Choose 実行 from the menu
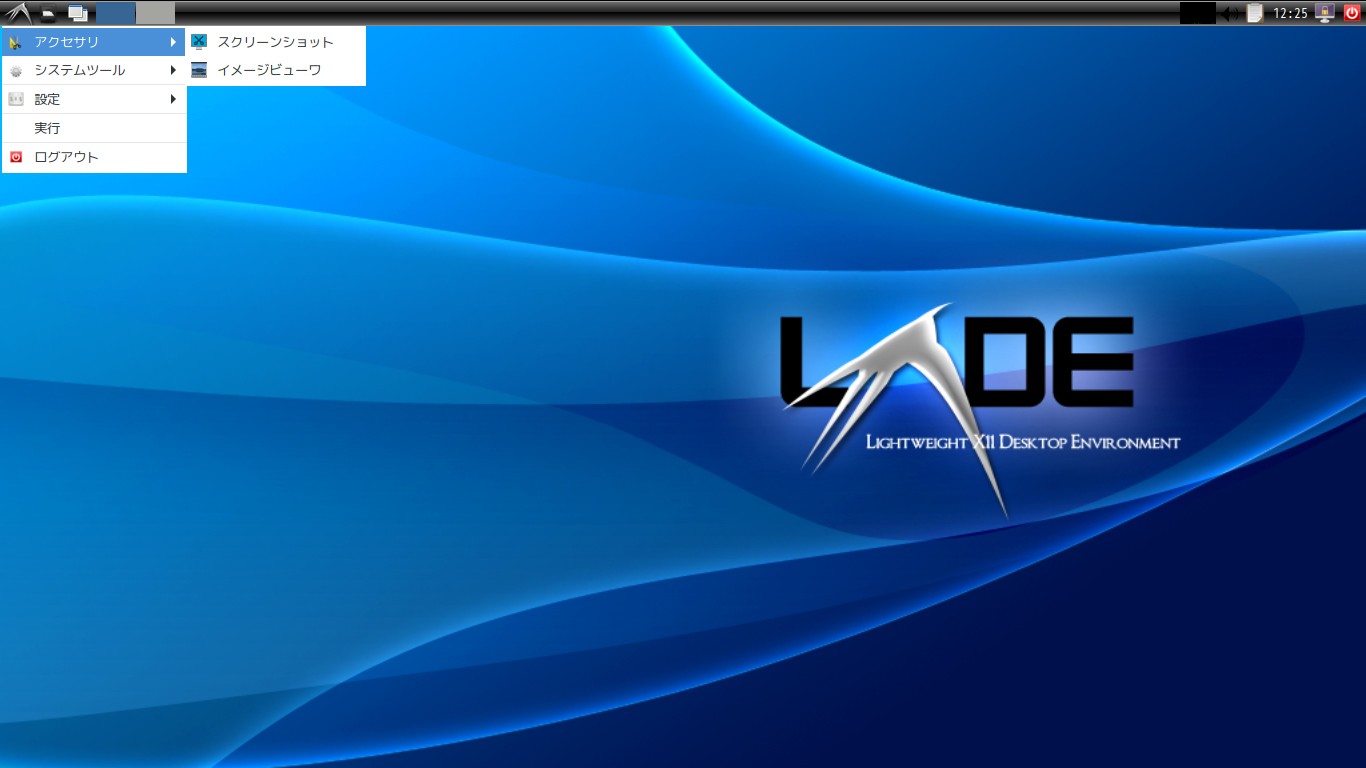Image resolution: width=1366 pixels, height=768 pixels. tap(94, 128)
